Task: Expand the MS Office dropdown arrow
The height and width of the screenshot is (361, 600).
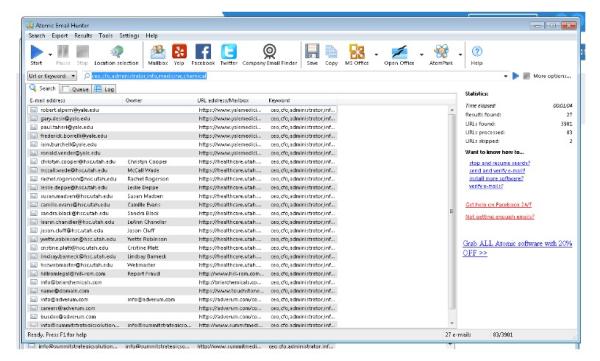Action: [x=376, y=54]
